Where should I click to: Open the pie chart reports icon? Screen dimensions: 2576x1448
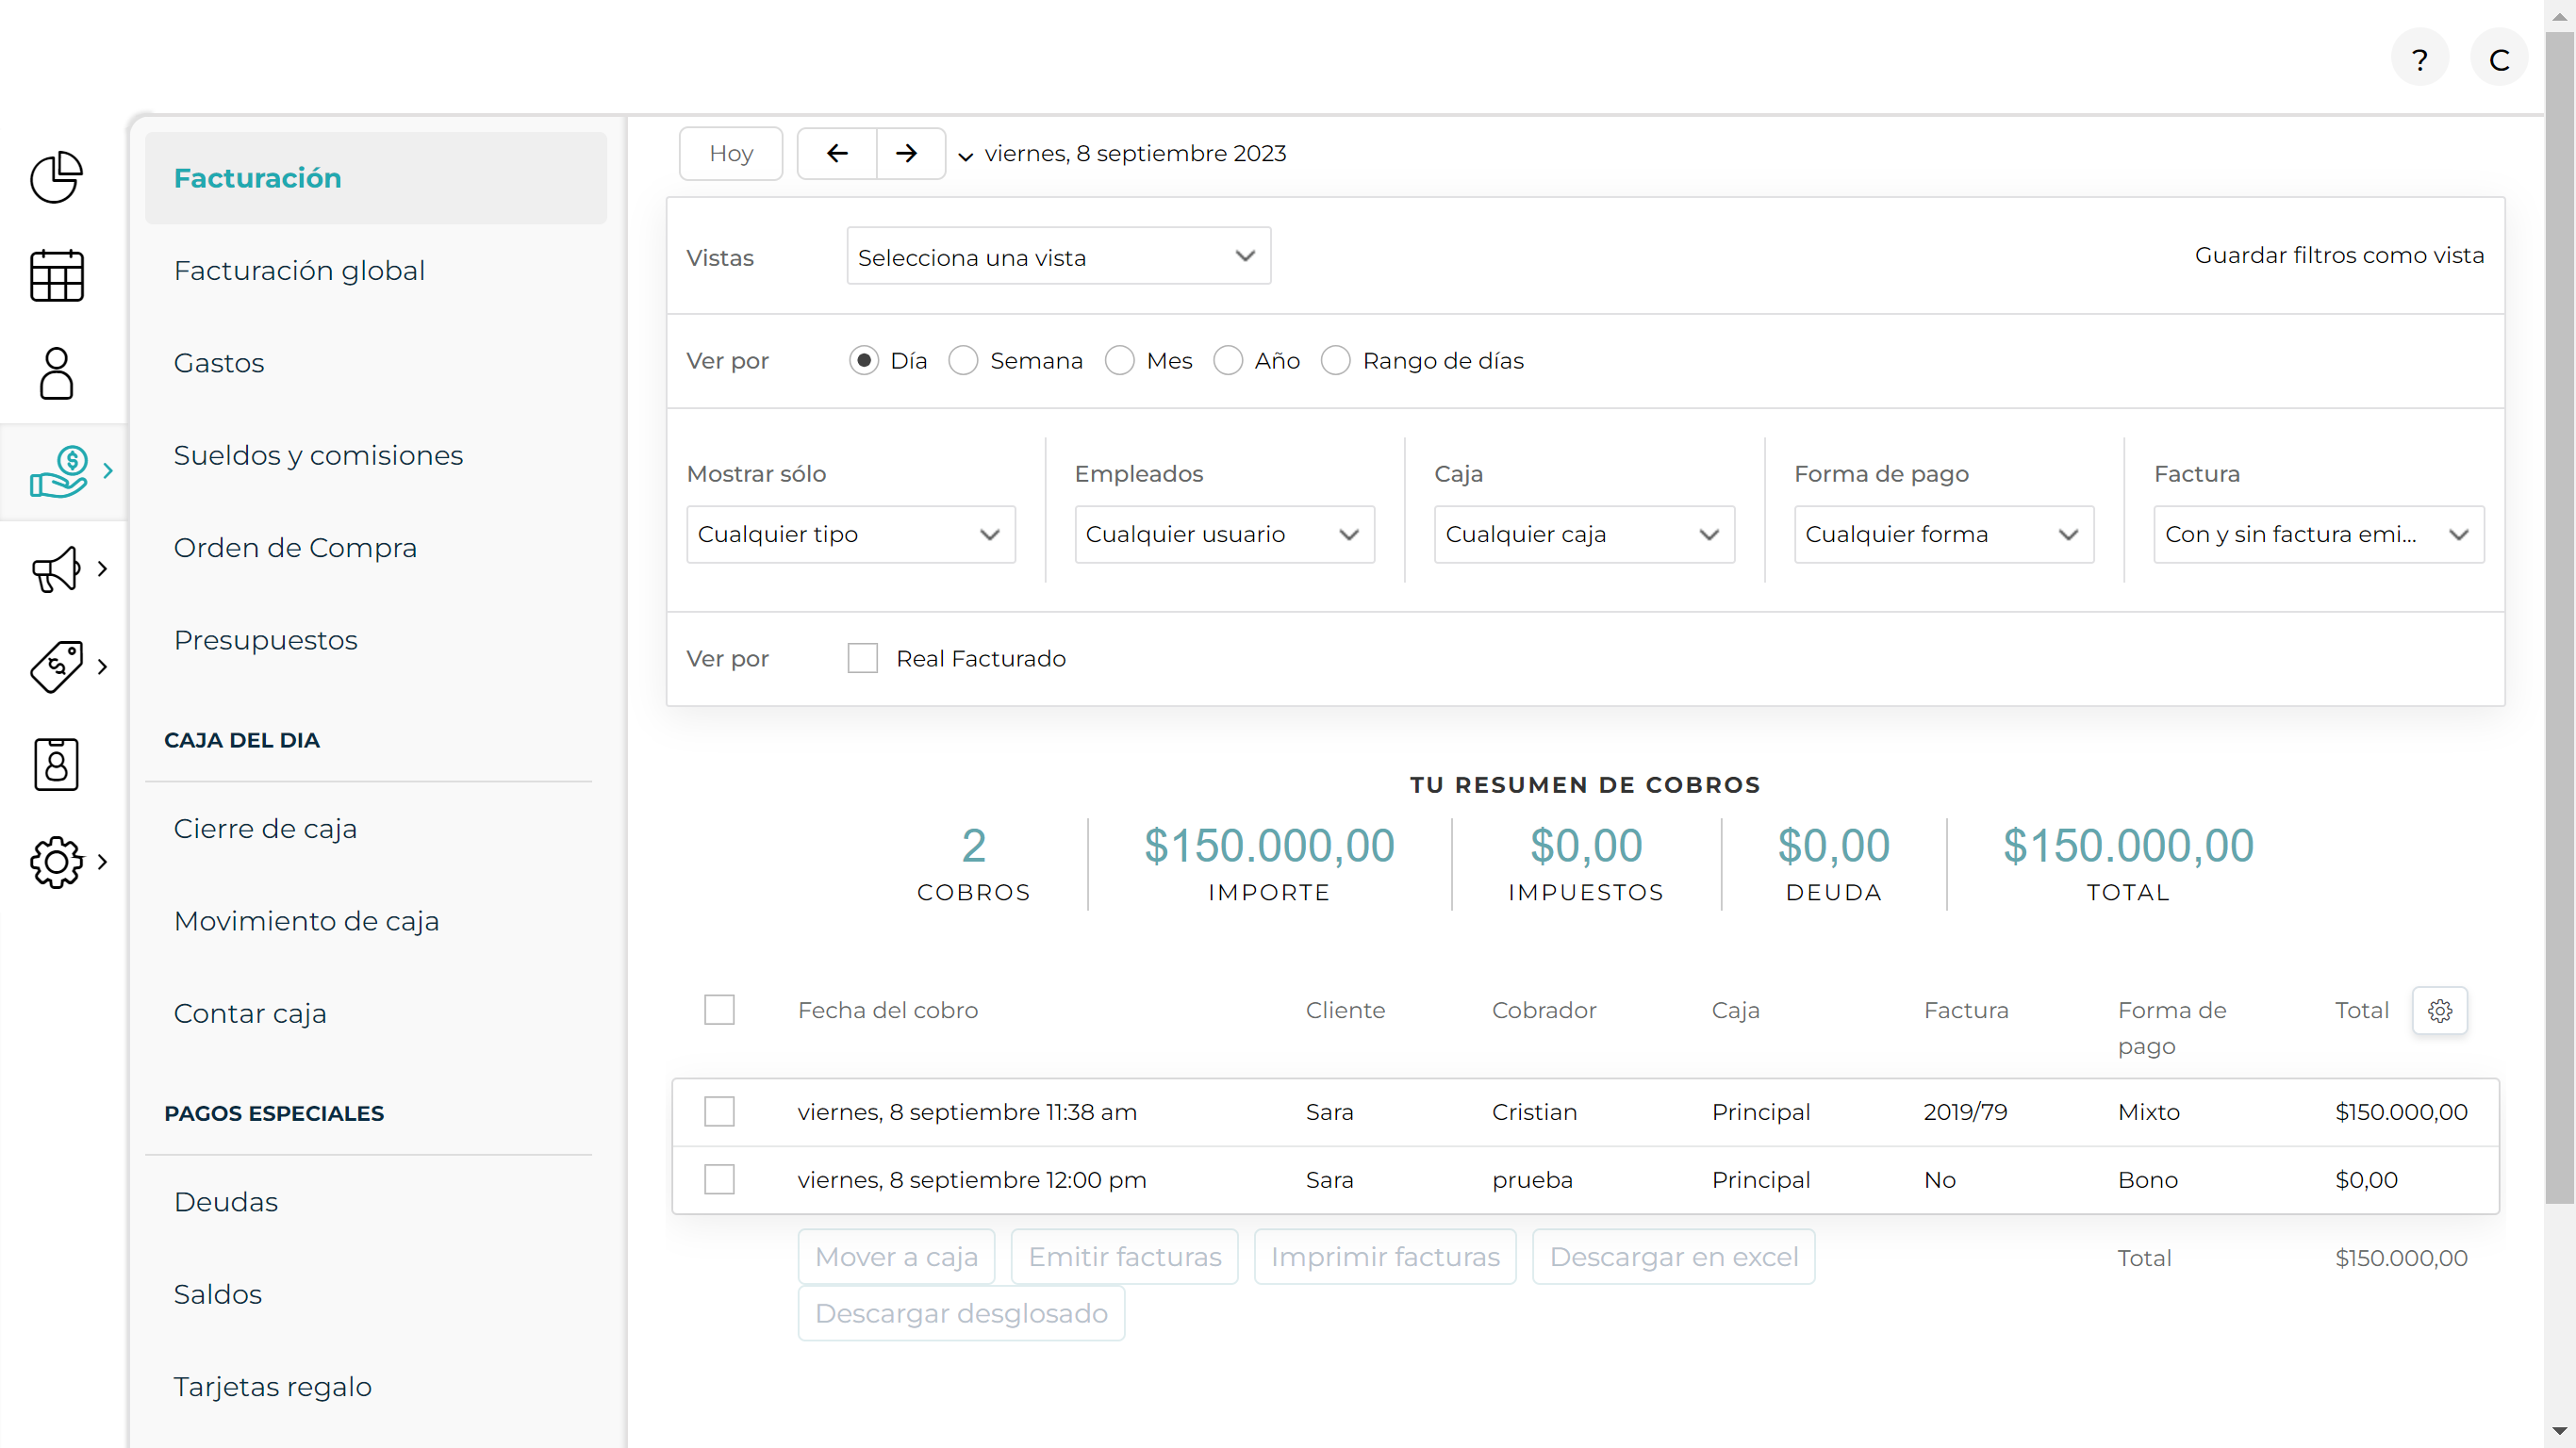coord(56,177)
